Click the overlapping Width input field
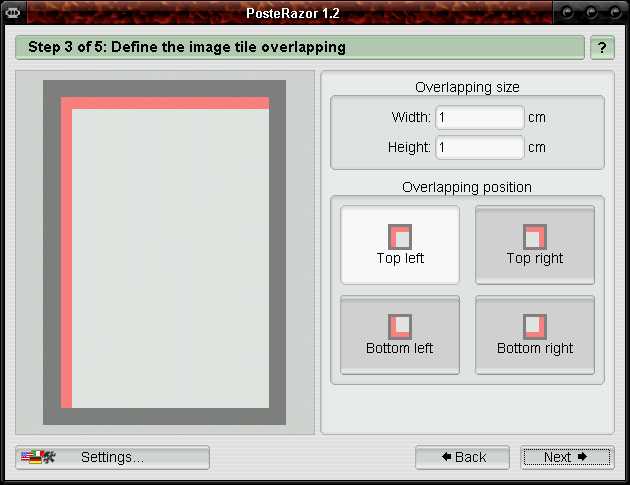Screen dimensions: 630x485 click(479, 117)
